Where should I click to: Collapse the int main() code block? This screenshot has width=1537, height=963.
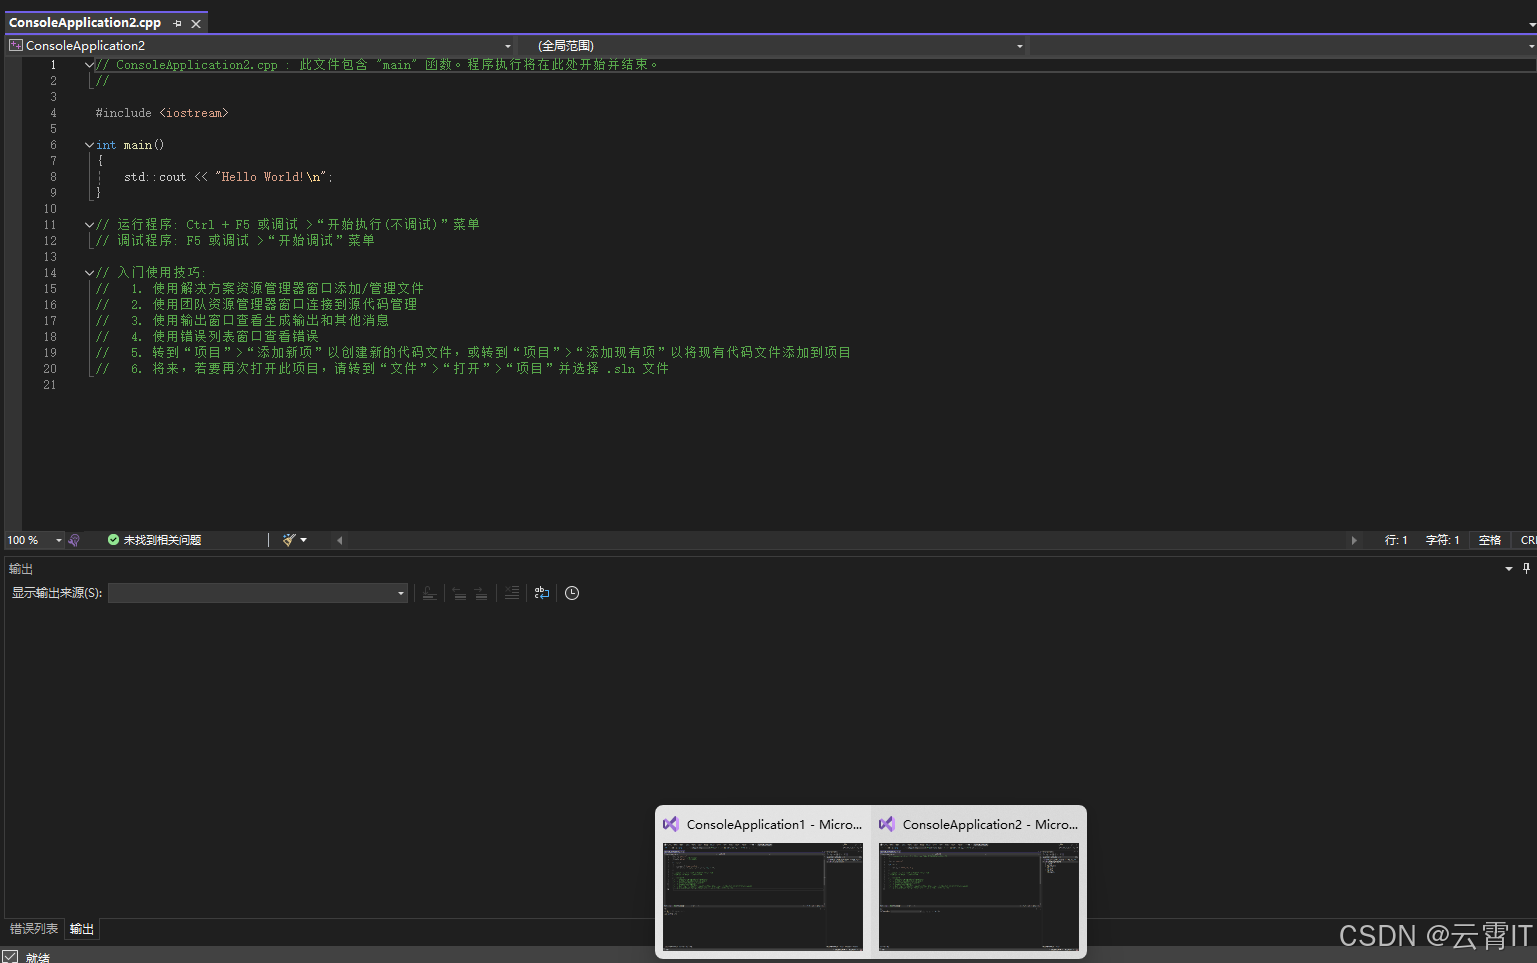pos(89,145)
